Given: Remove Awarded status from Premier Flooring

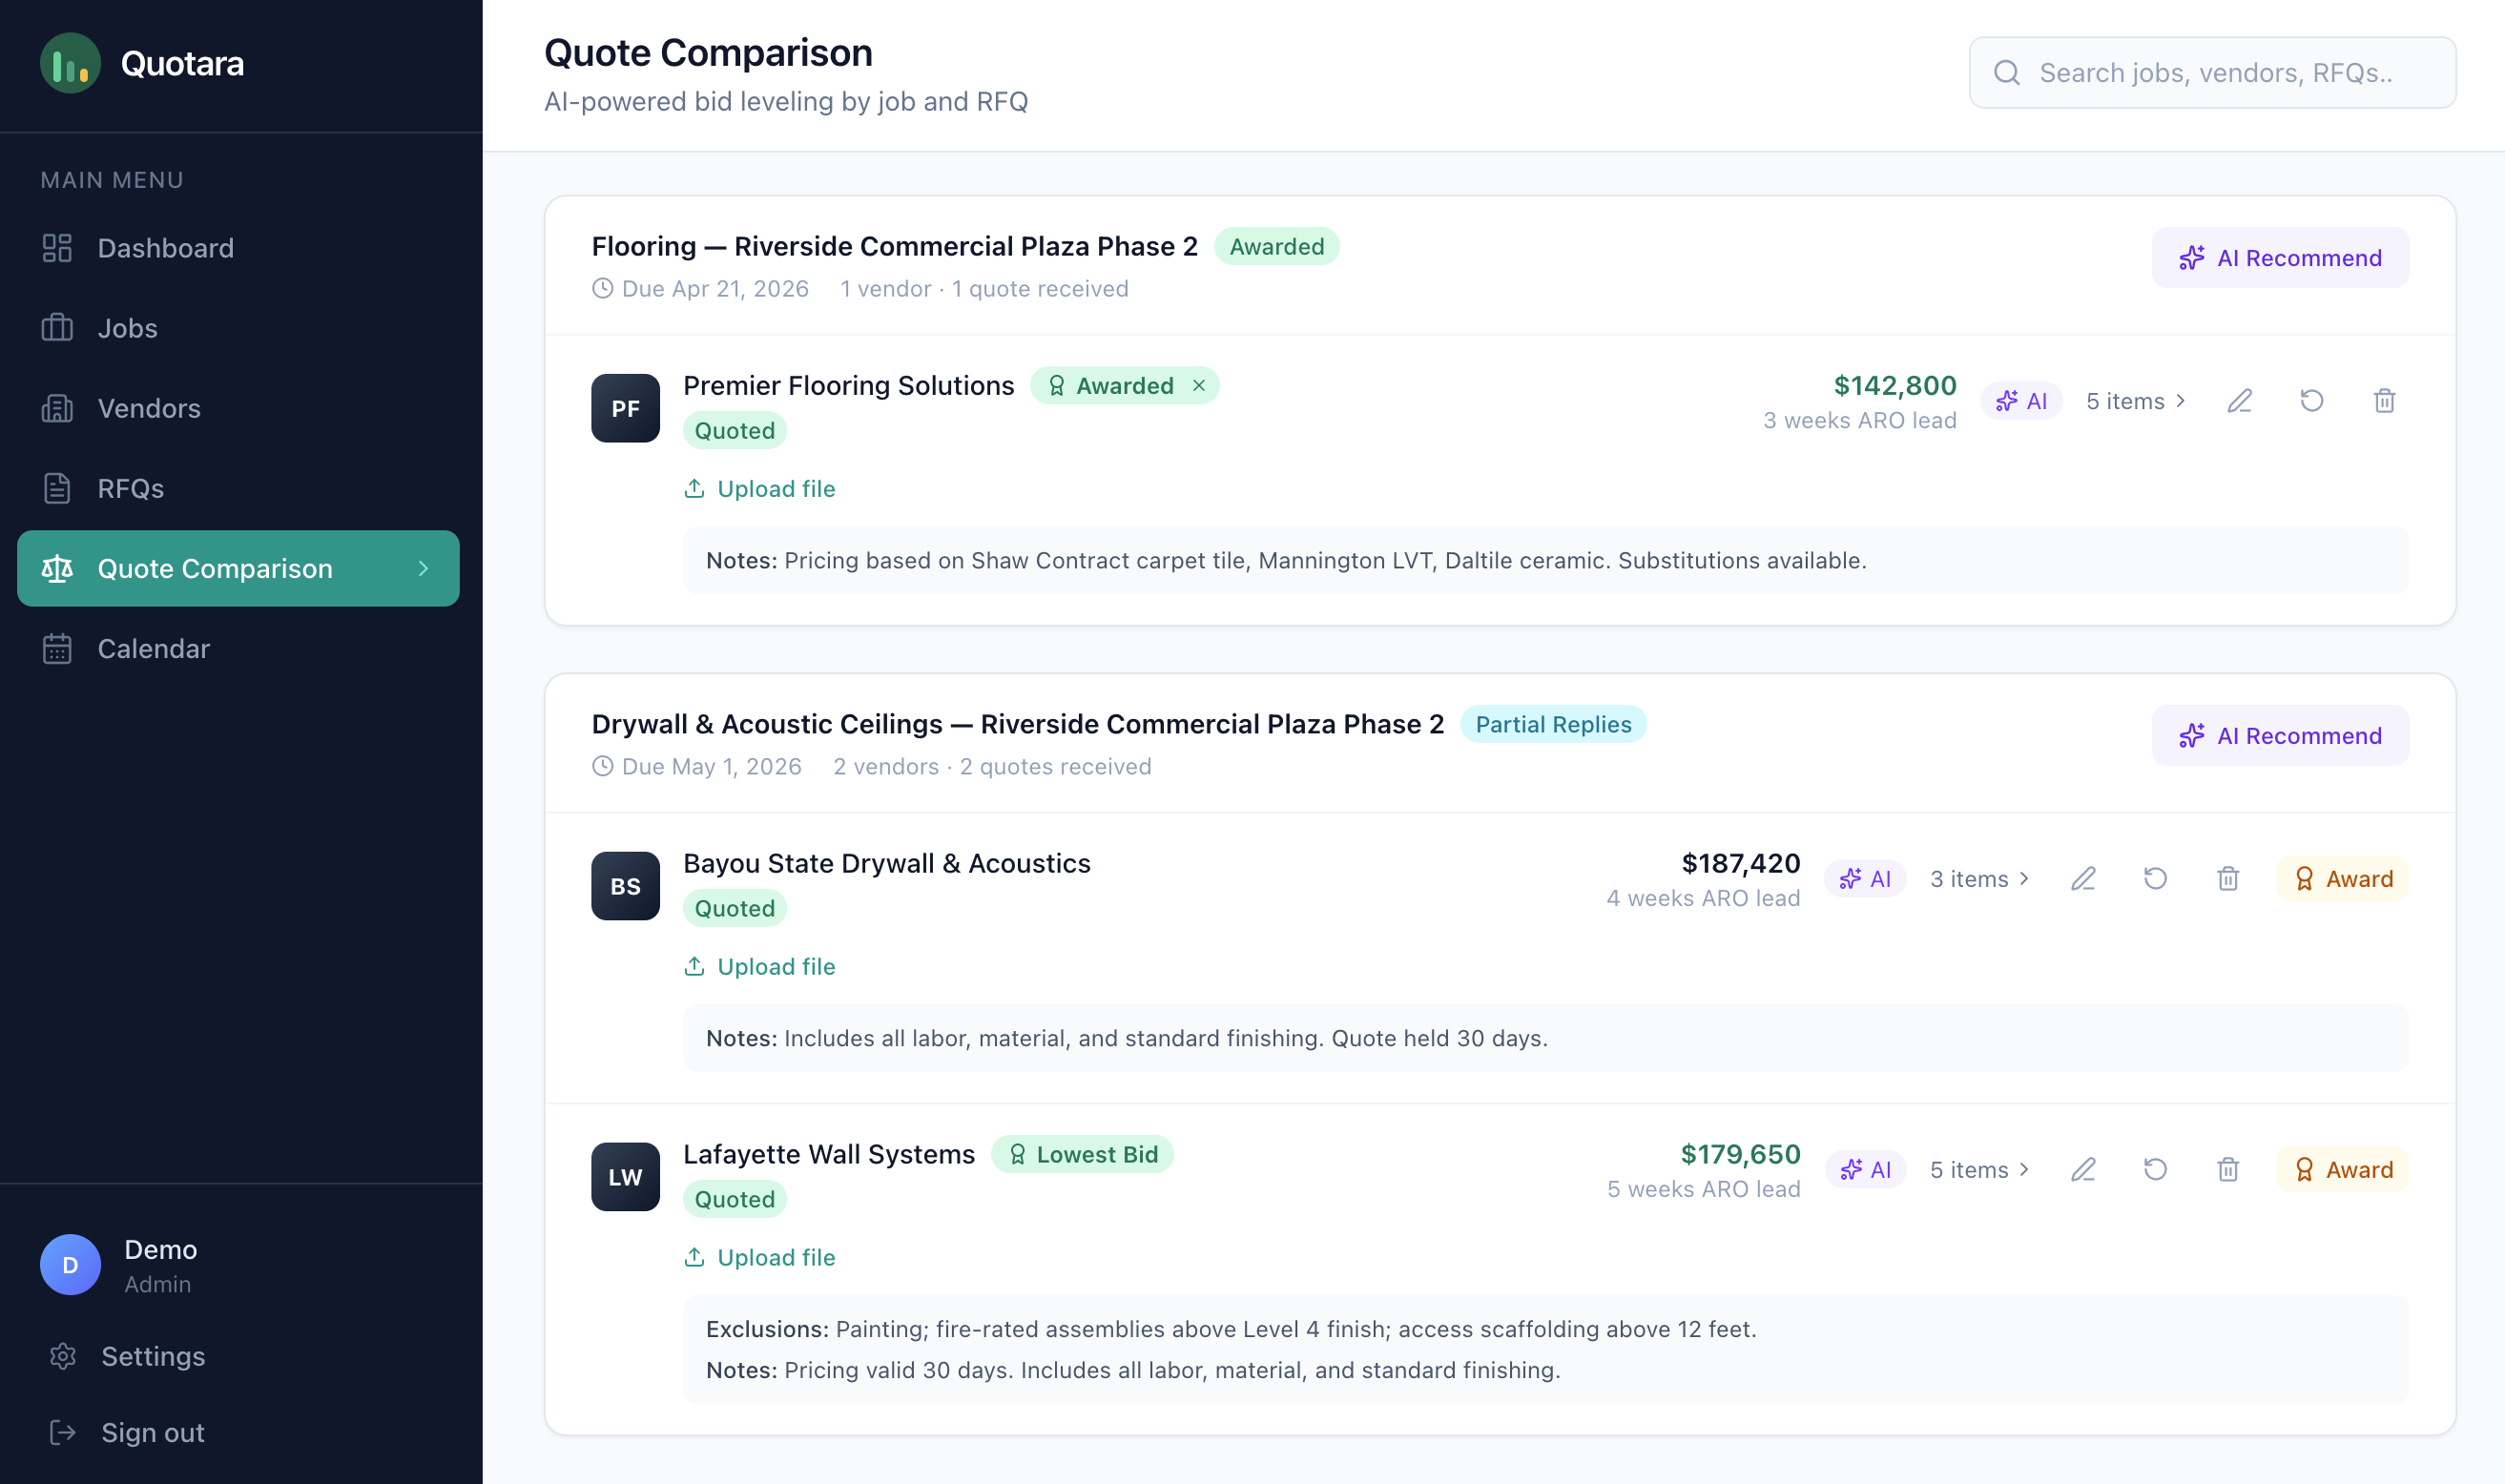Looking at the screenshot, I should click(1198, 386).
